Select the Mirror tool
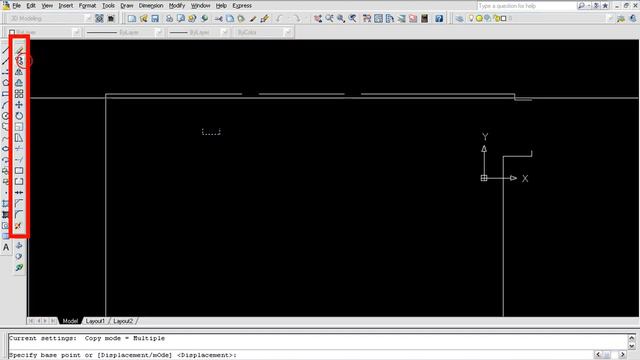This screenshot has width=640, height=360. (x=19, y=72)
